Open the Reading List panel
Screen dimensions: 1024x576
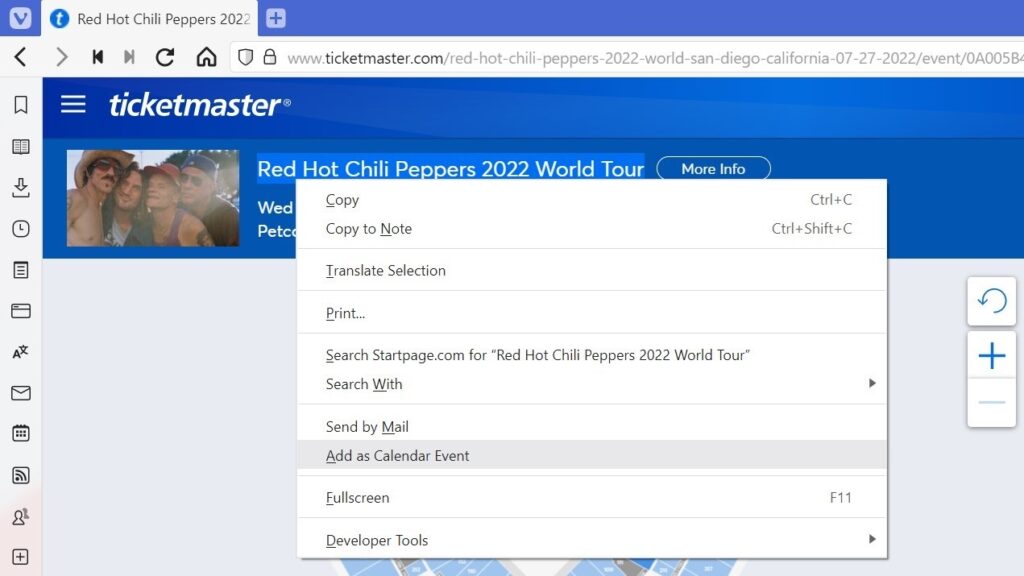21,146
